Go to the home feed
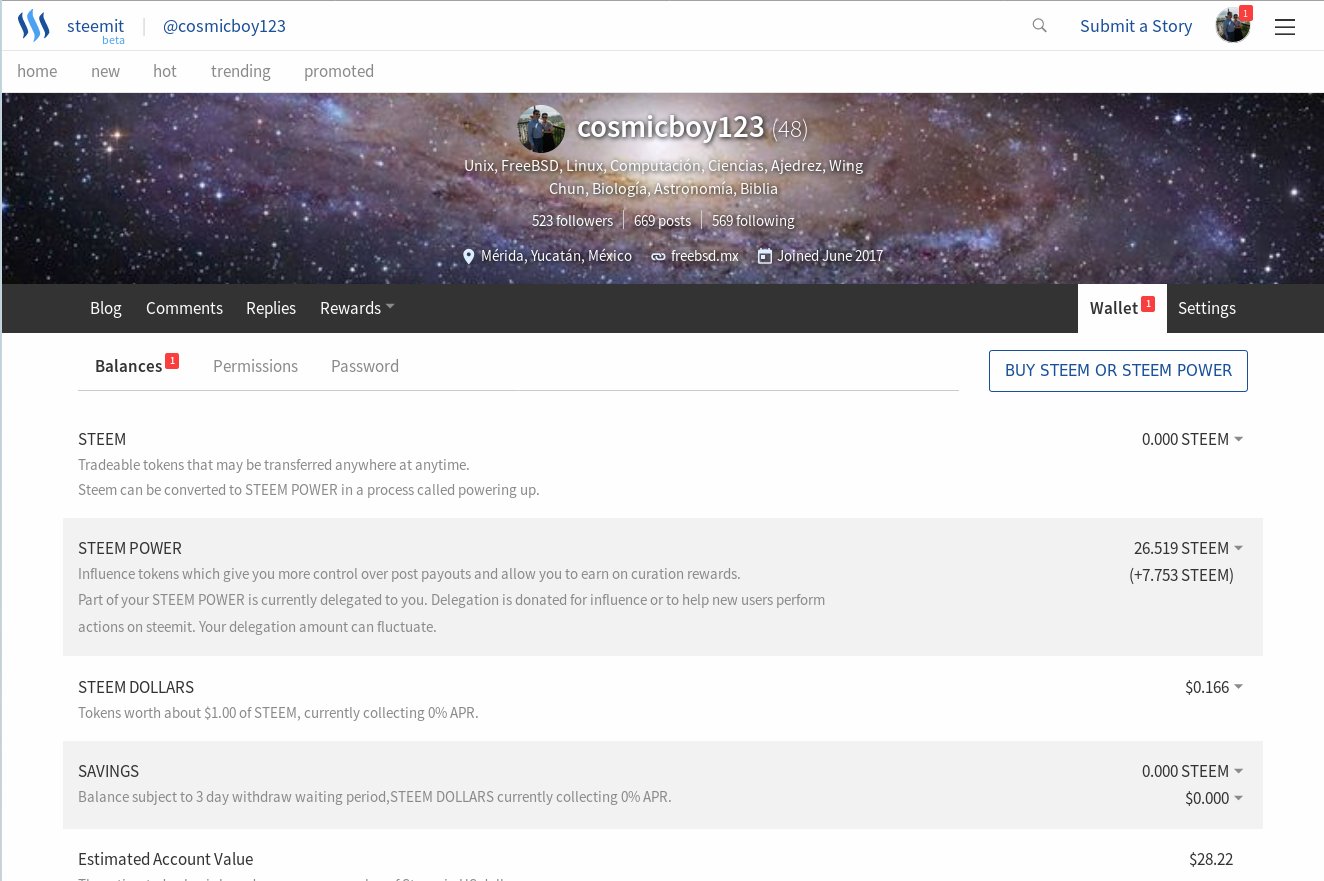Image resolution: width=1324 pixels, height=881 pixels. 37,71
